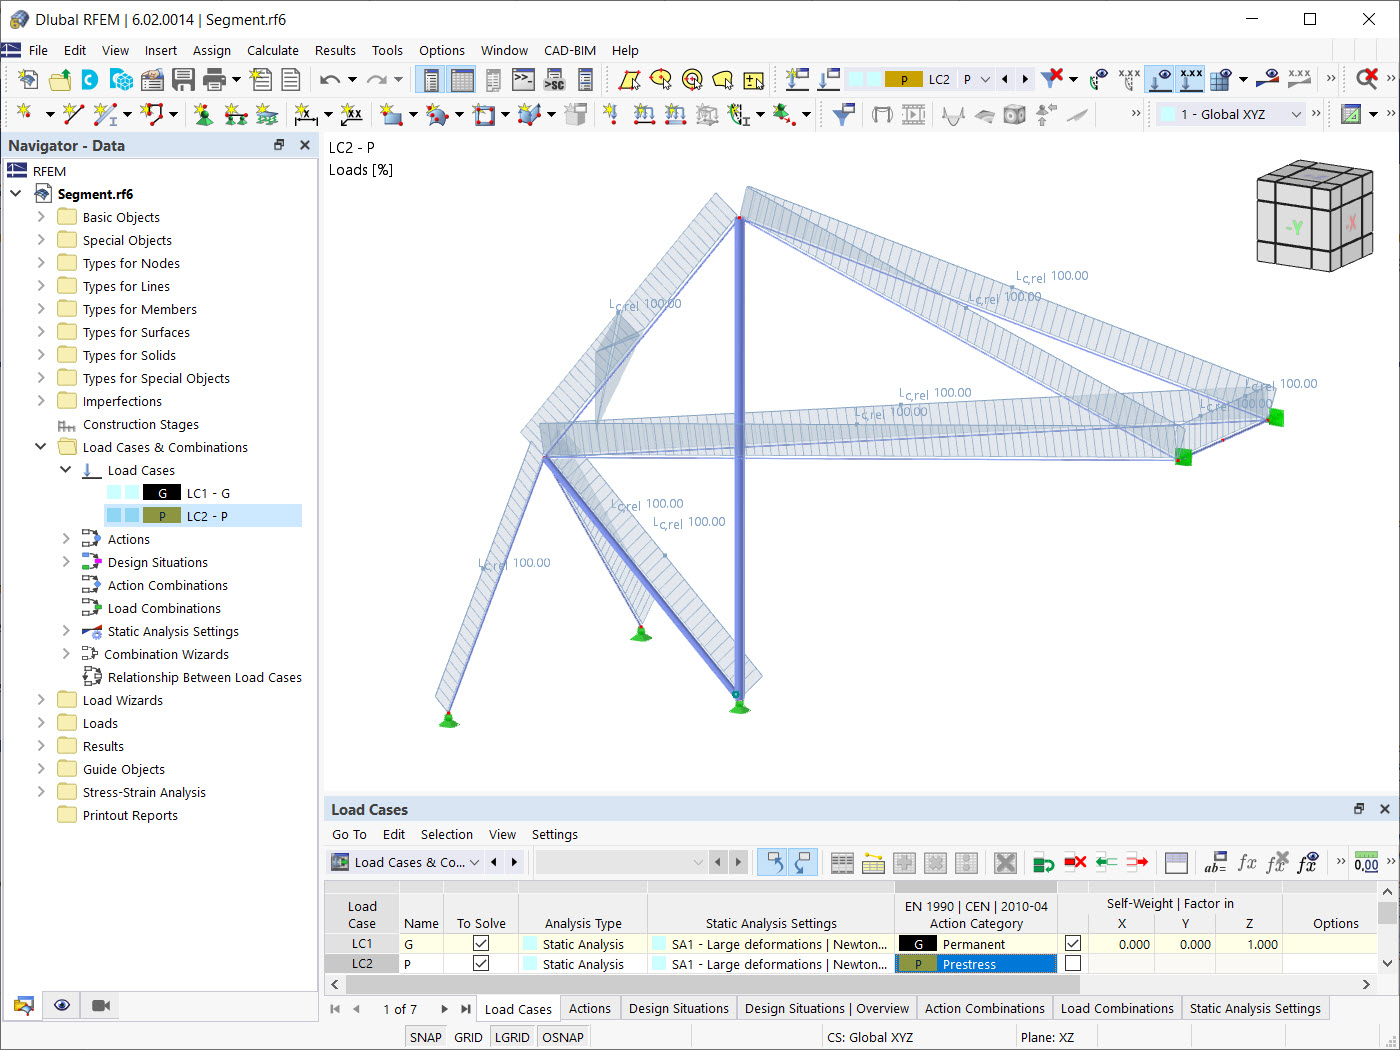Image resolution: width=1400 pixels, height=1050 pixels.
Task: Open the Edit Formulas fx icon
Action: click(x=1247, y=862)
